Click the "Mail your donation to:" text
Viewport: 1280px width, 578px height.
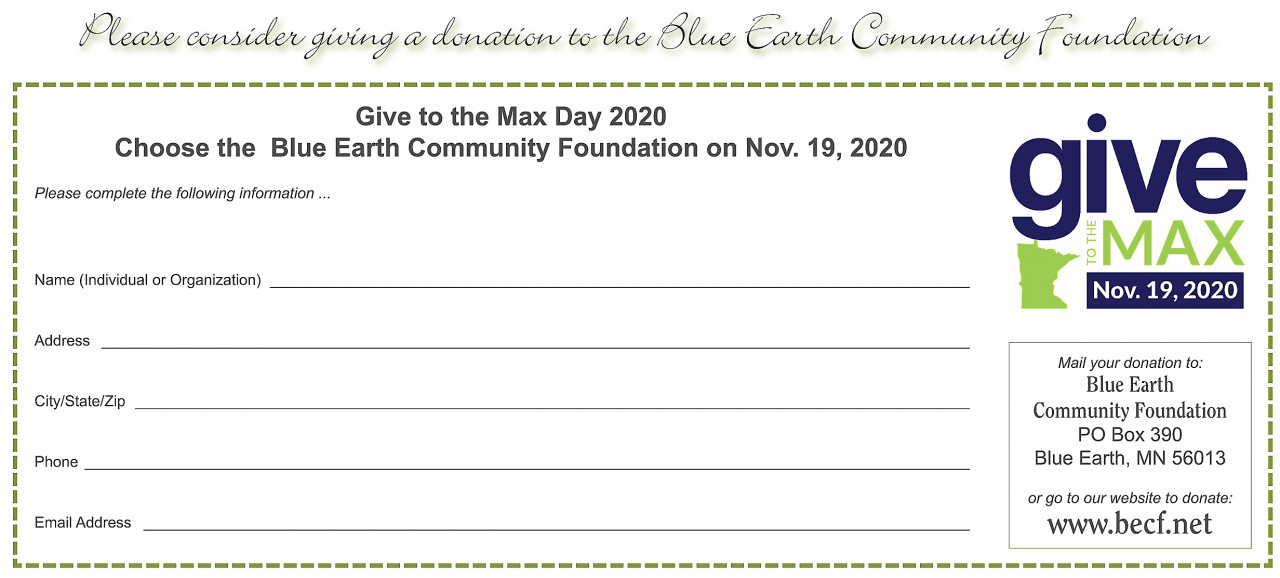(1130, 363)
